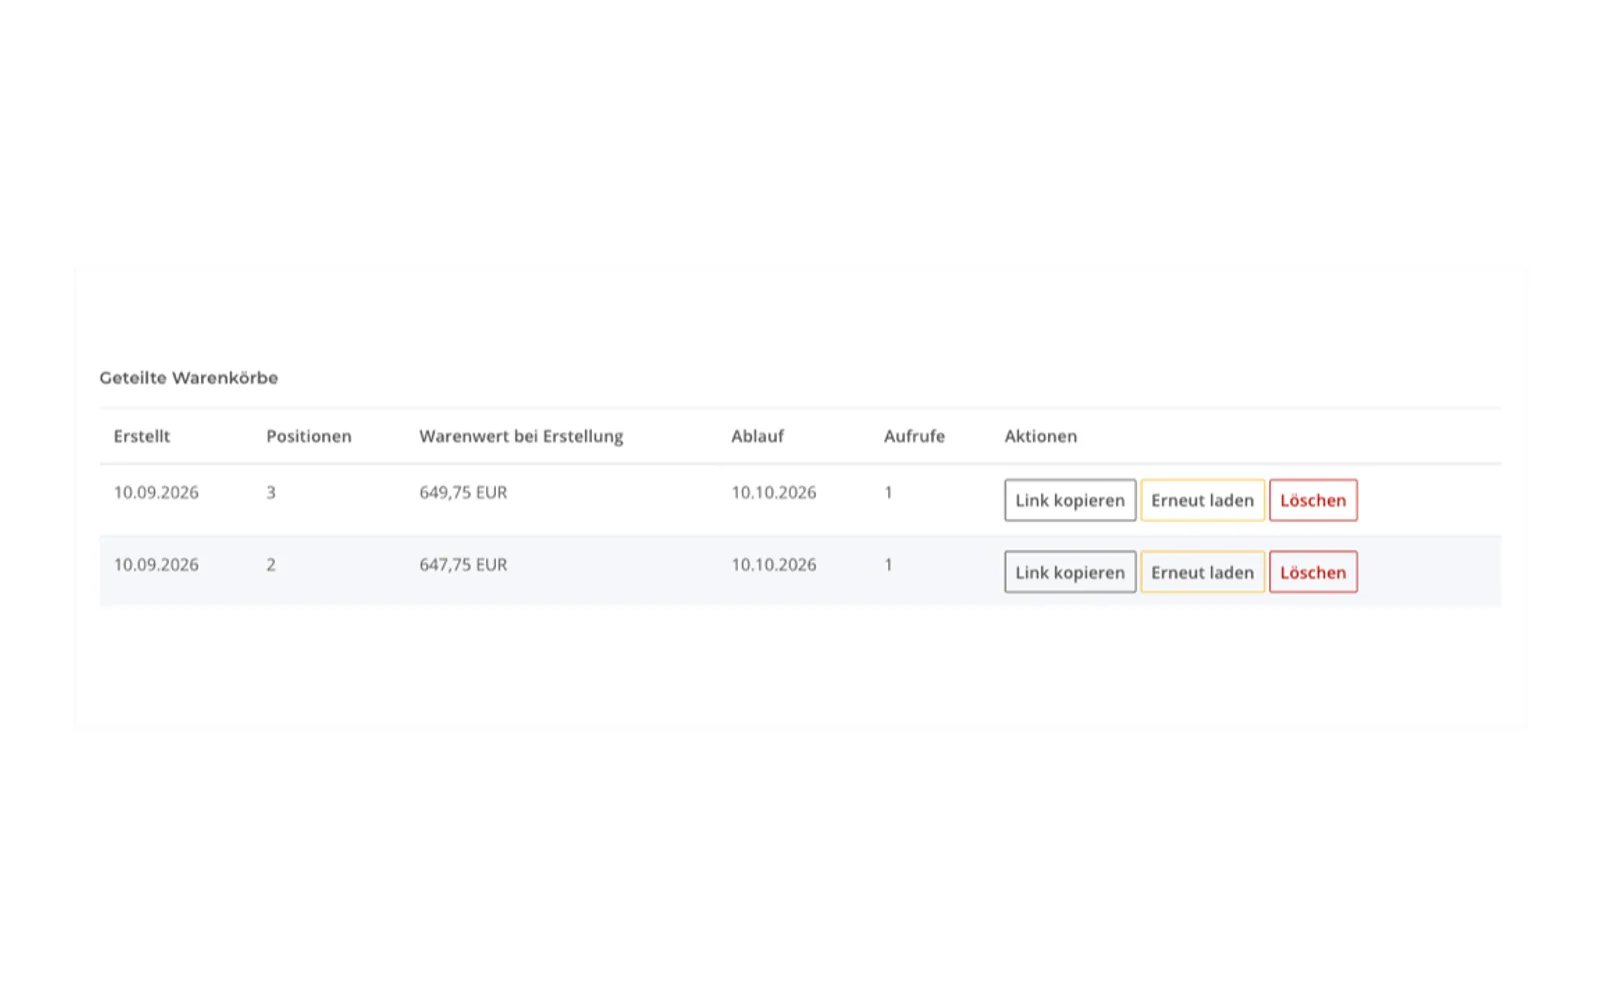
Task: Select the 647,75 EUR value cell
Action: pyautogui.click(x=463, y=564)
